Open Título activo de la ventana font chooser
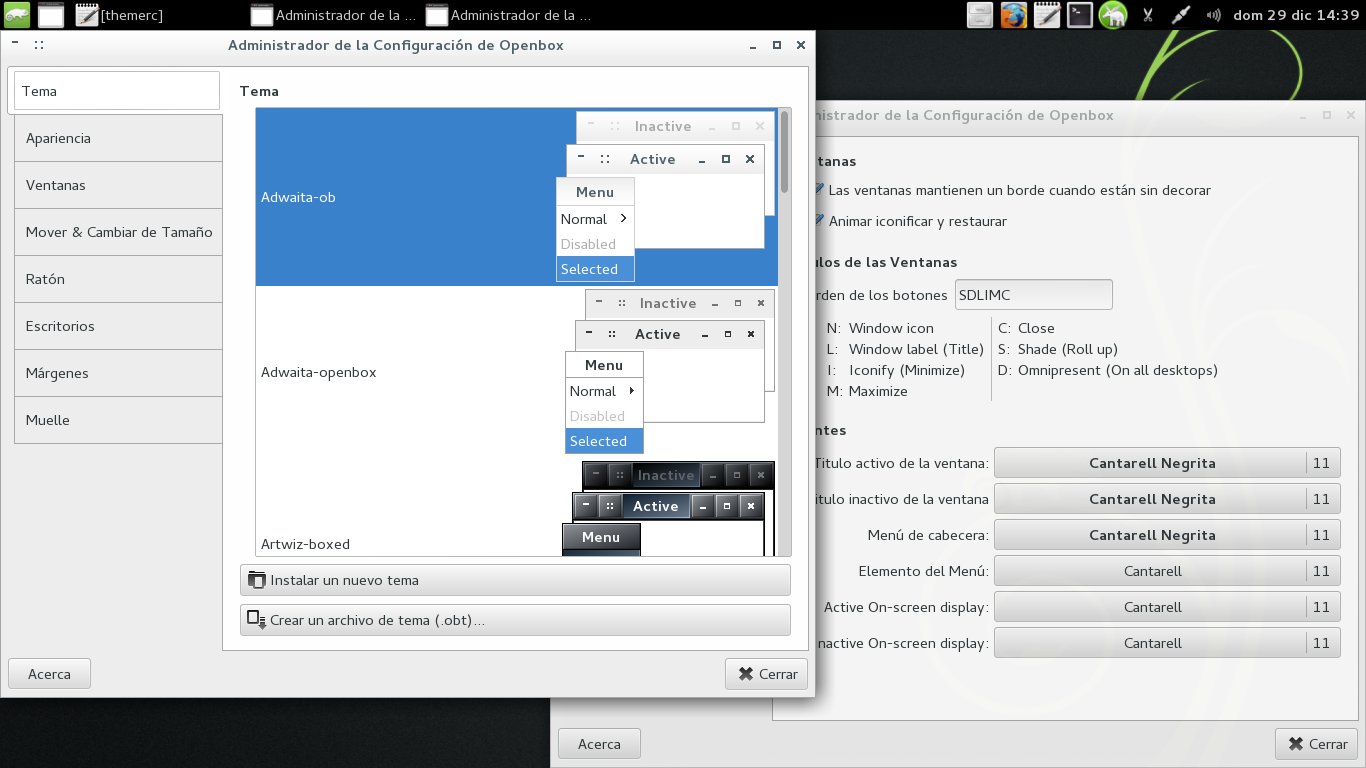Screen dimensions: 1366x768 pos(1167,463)
